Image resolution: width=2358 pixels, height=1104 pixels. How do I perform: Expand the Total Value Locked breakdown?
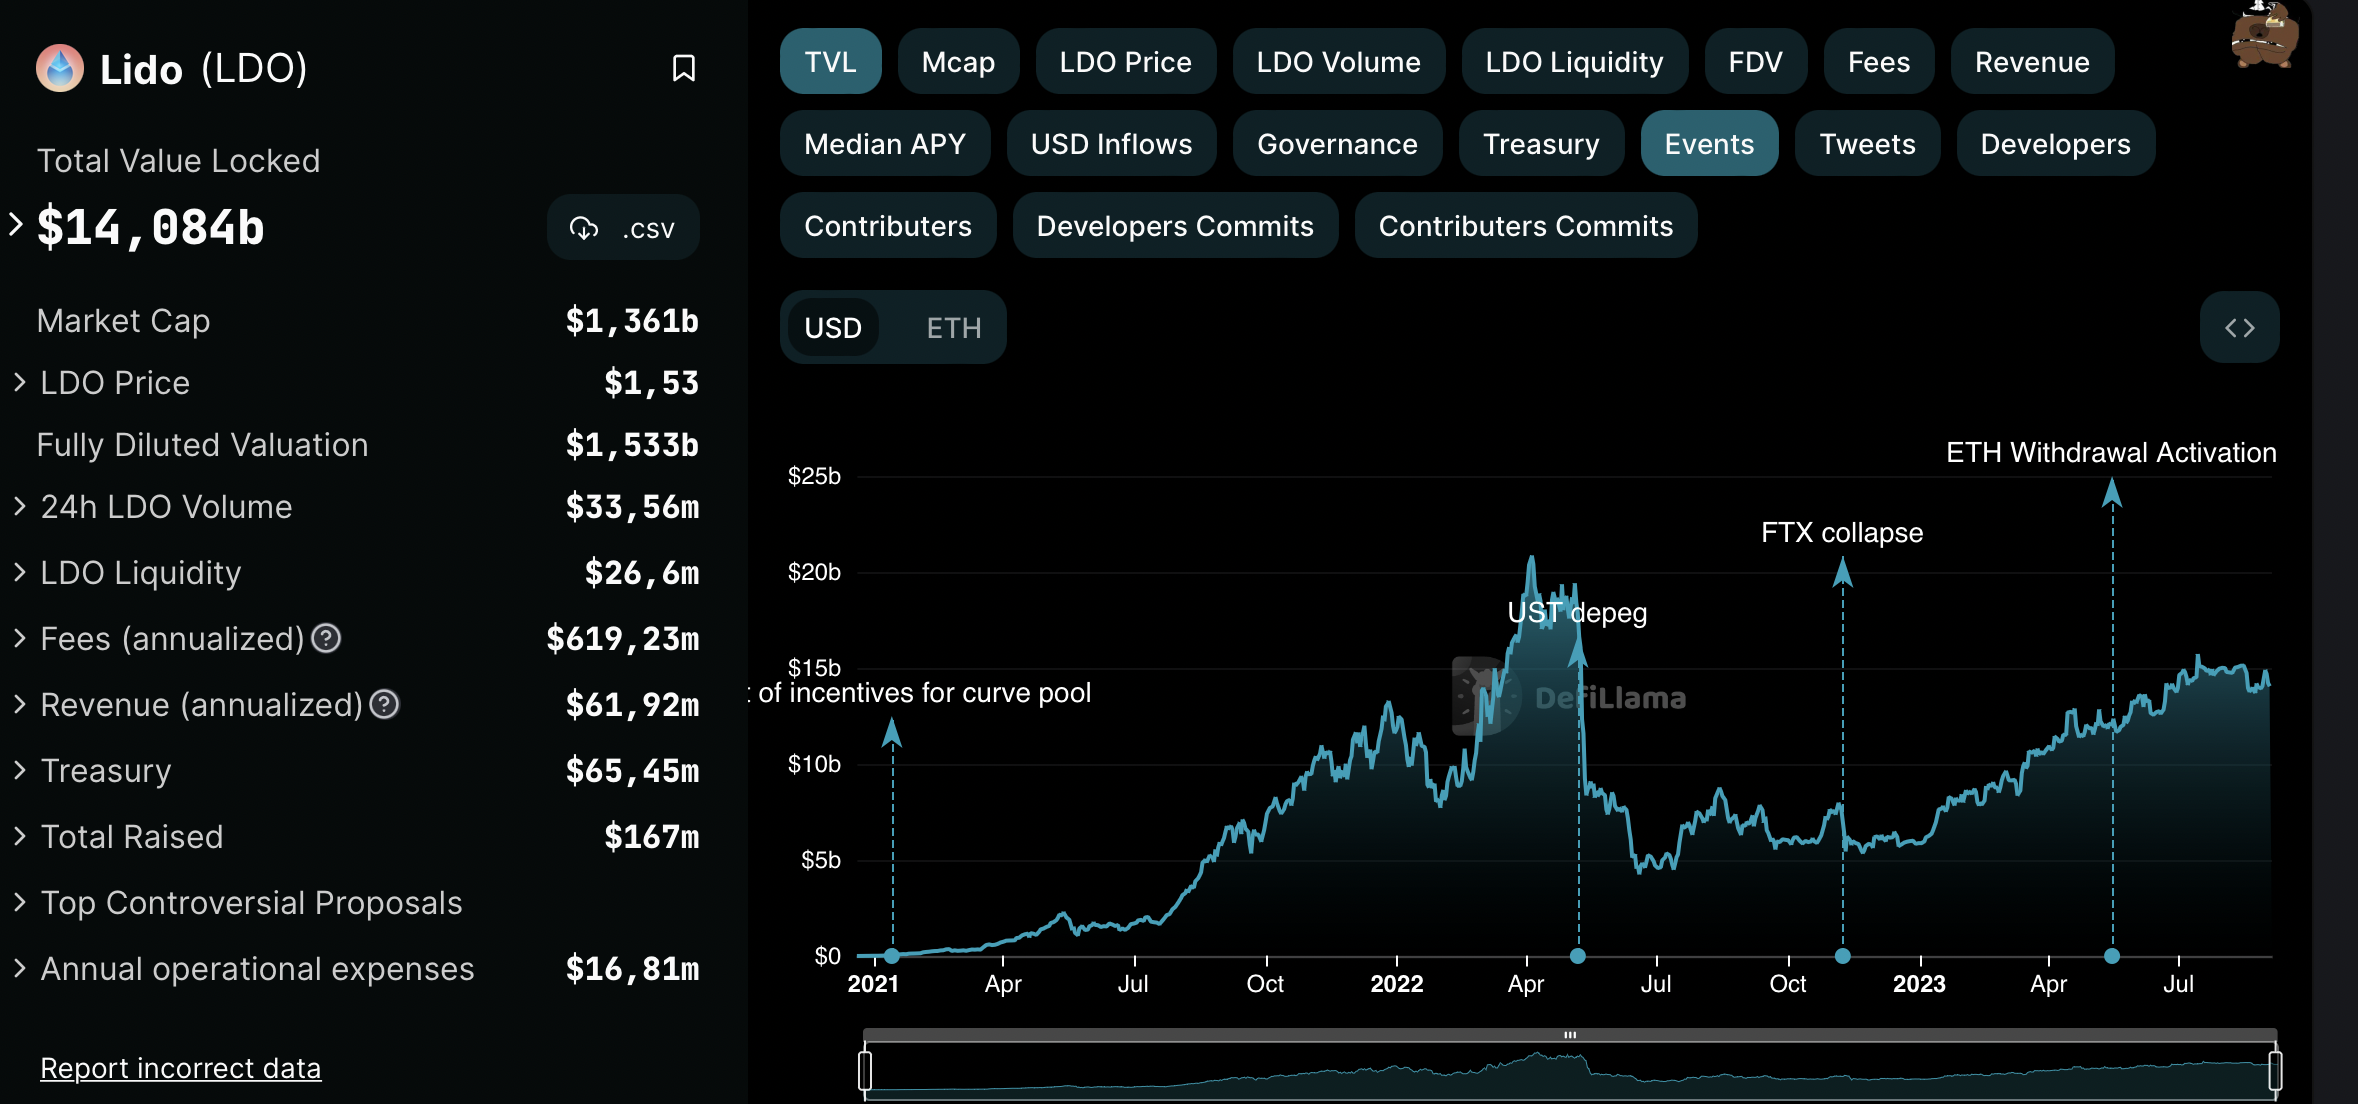coord(16,224)
